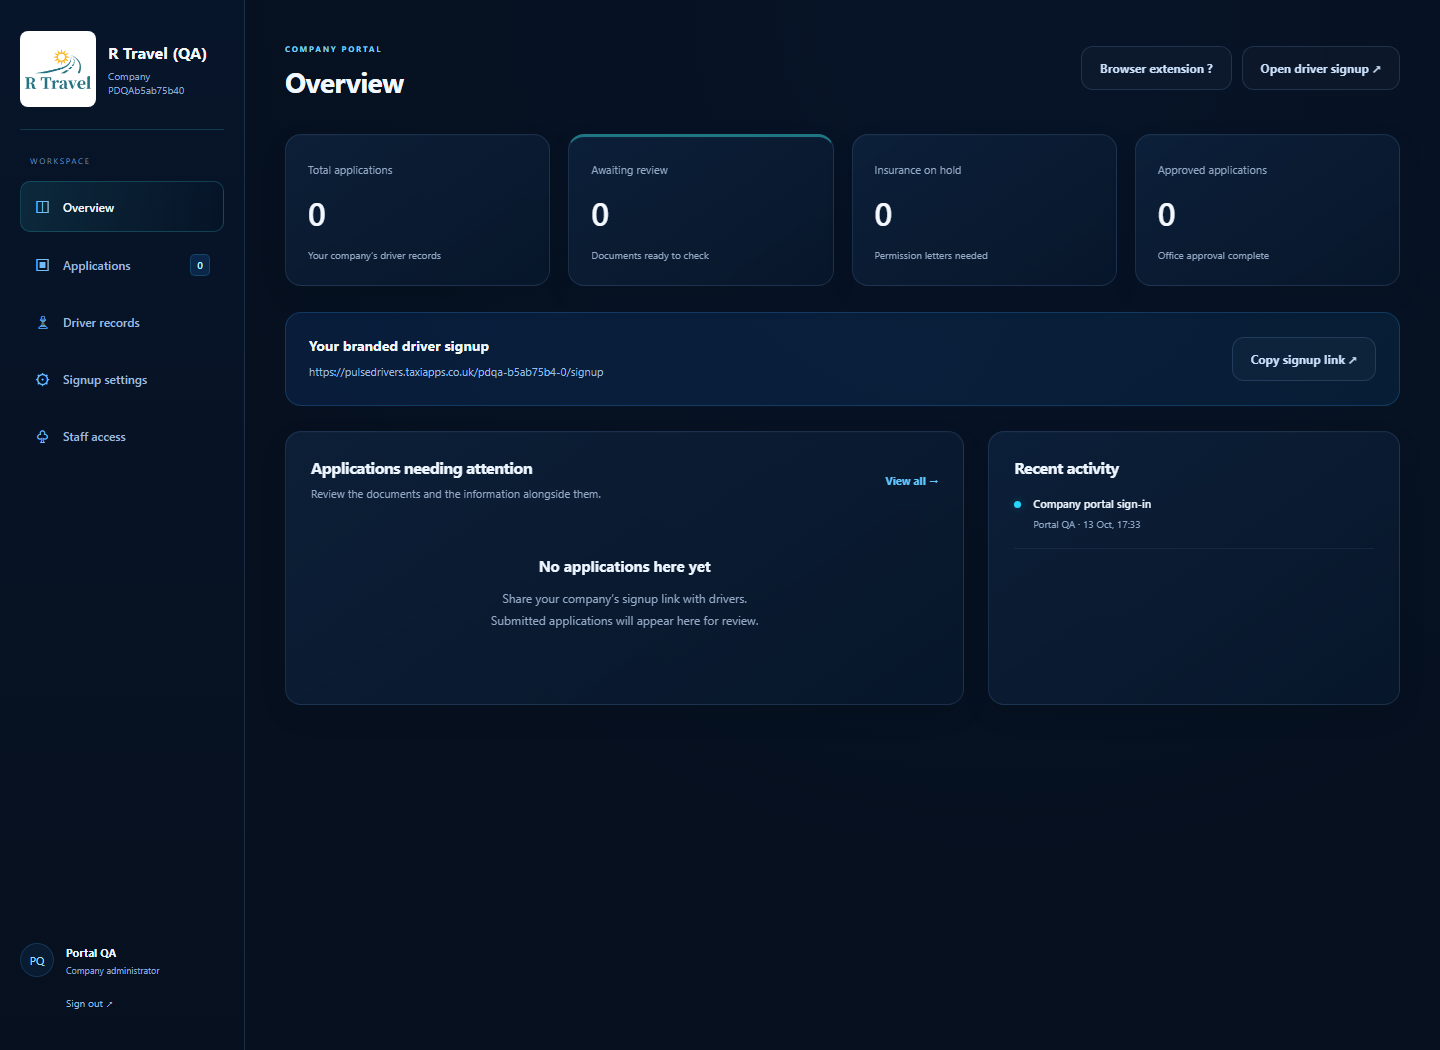This screenshot has height=1050, width=1440.
Task: Click the 'Office approval complete' text
Action: pyautogui.click(x=1213, y=256)
